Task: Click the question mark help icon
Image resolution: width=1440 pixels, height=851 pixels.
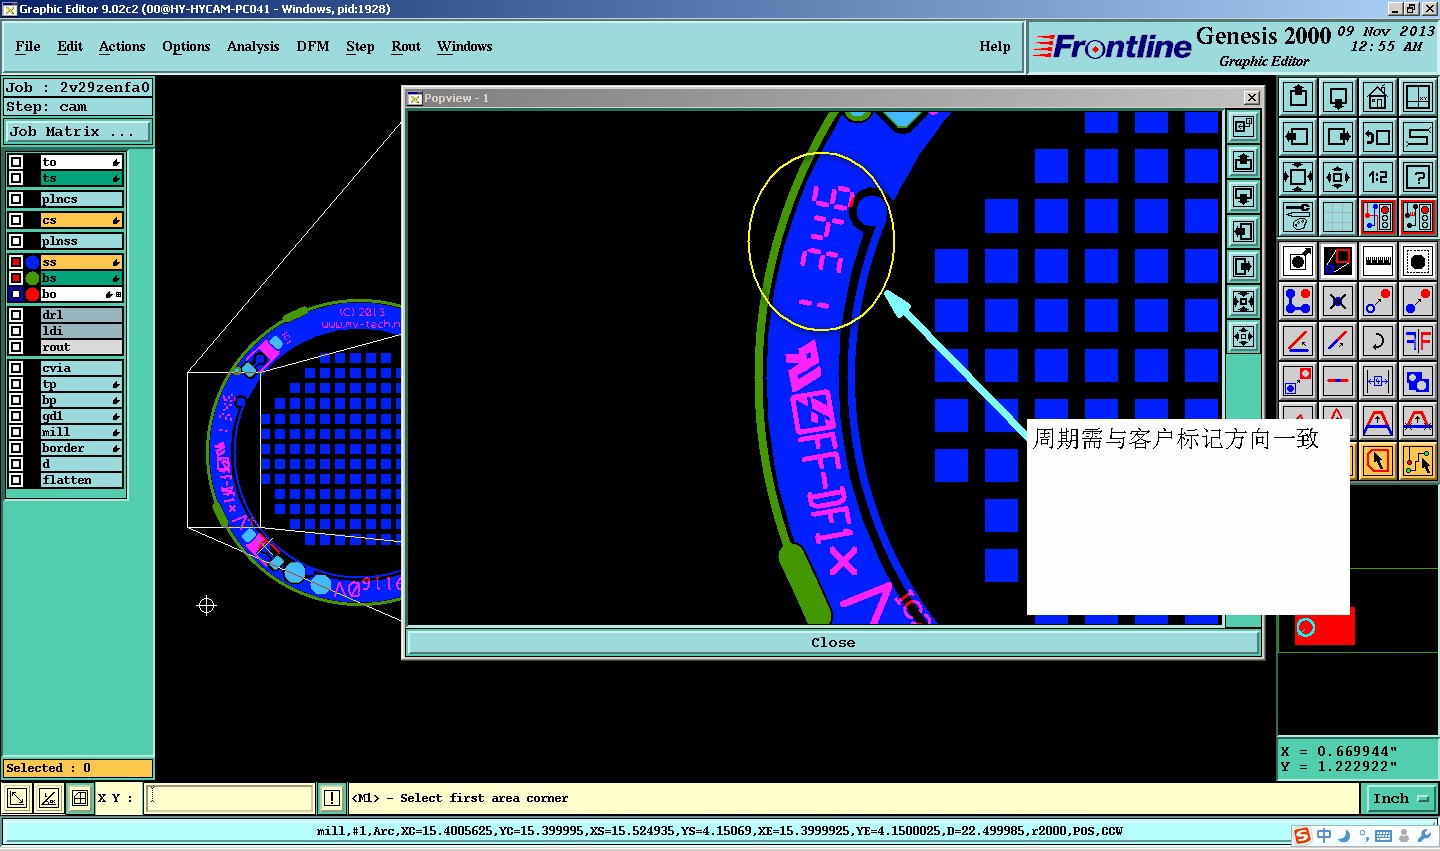Action: (x=1418, y=177)
